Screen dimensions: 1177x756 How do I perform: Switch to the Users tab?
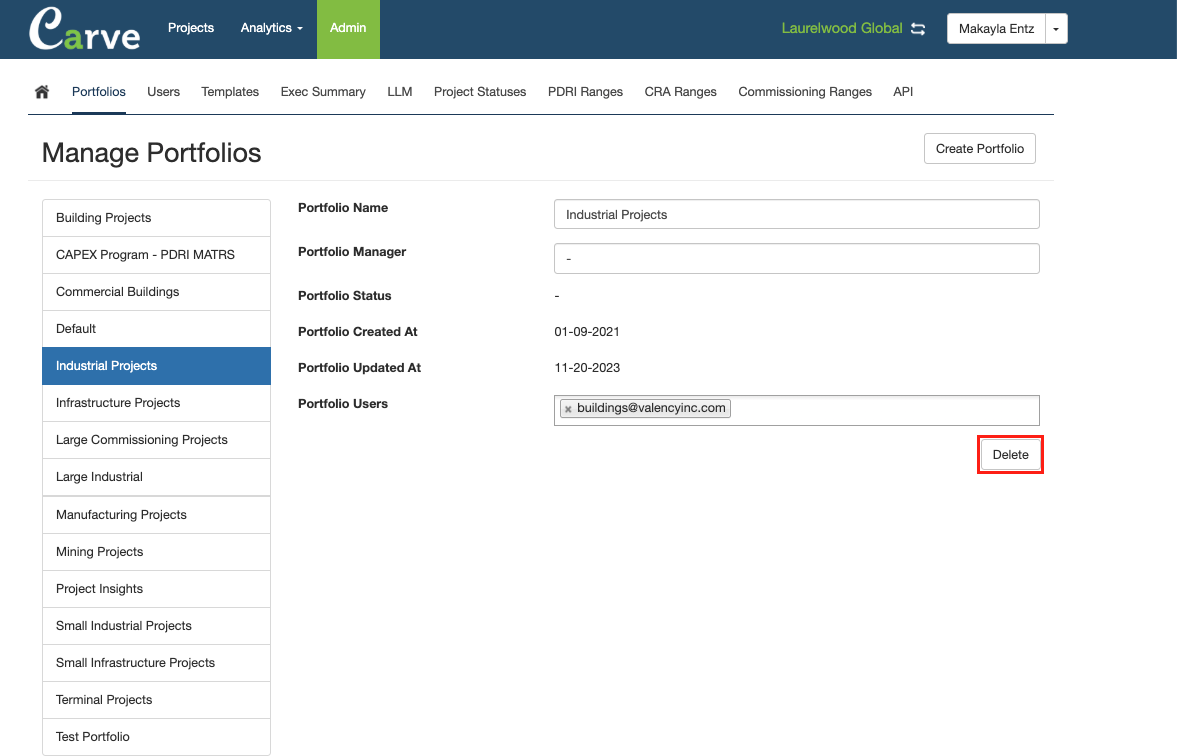tap(163, 92)
